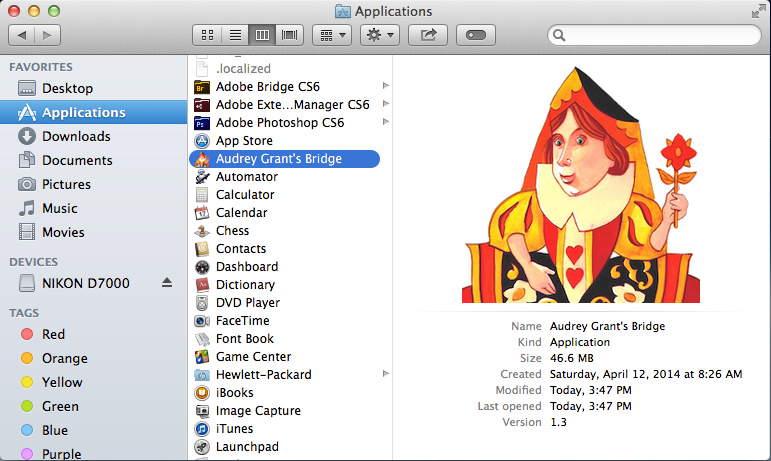Select the iBooks icon
Screen dimensions: 771x461
pos(202,393)
